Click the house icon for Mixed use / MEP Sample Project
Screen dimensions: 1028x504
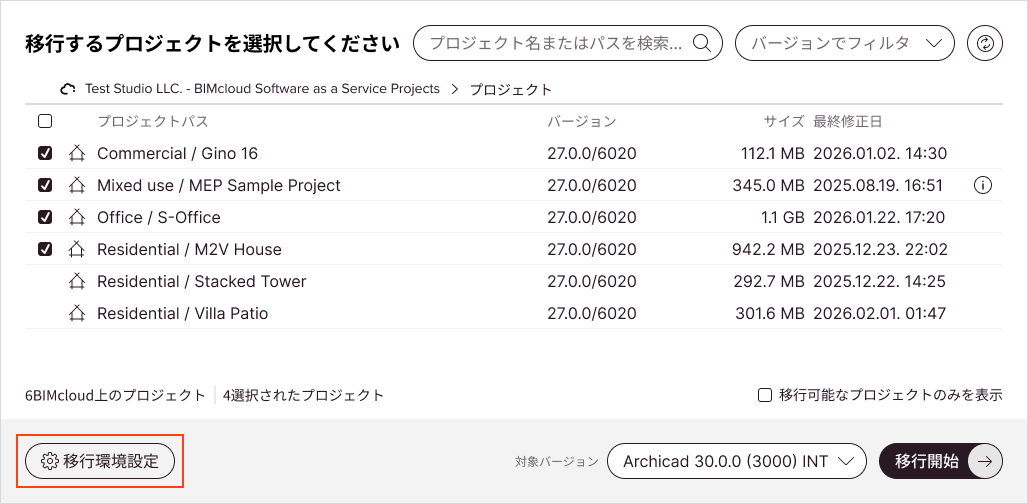tap(77, 185)
